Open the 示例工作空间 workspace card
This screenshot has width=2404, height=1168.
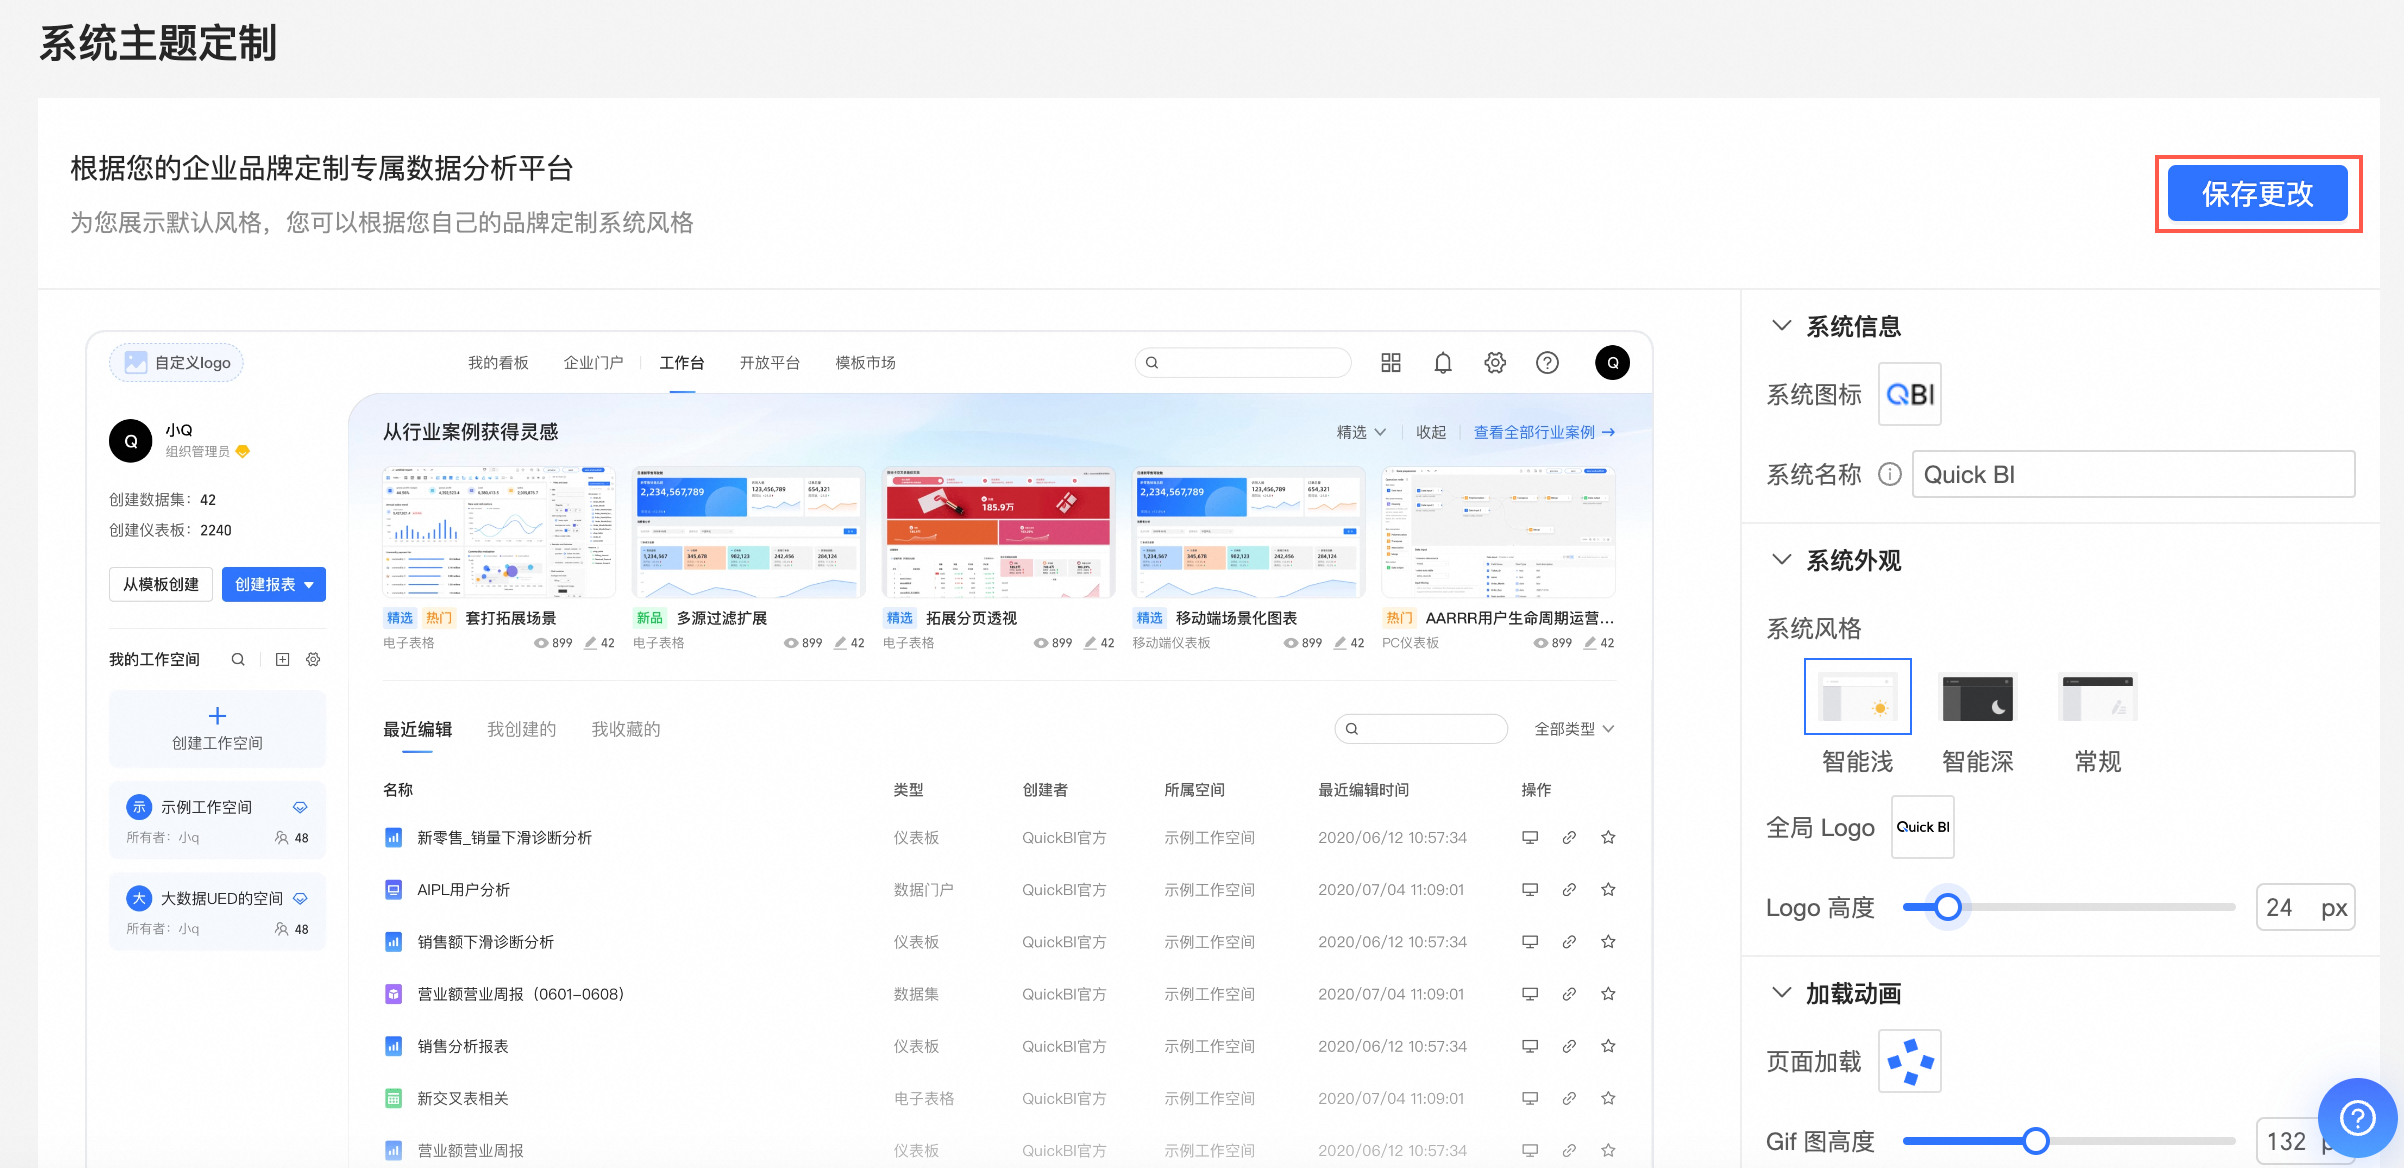point(217,820)
